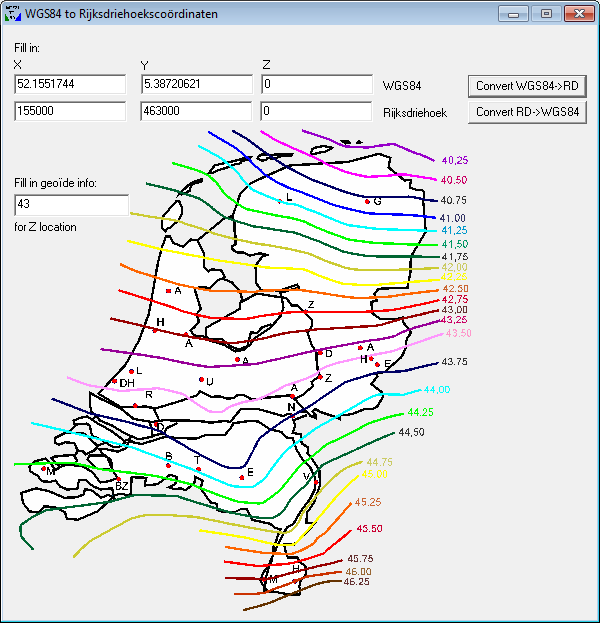The image size is (600, 623).
Task: Click the Rijksdriehoek Z input field
Action: pos(316,111)
